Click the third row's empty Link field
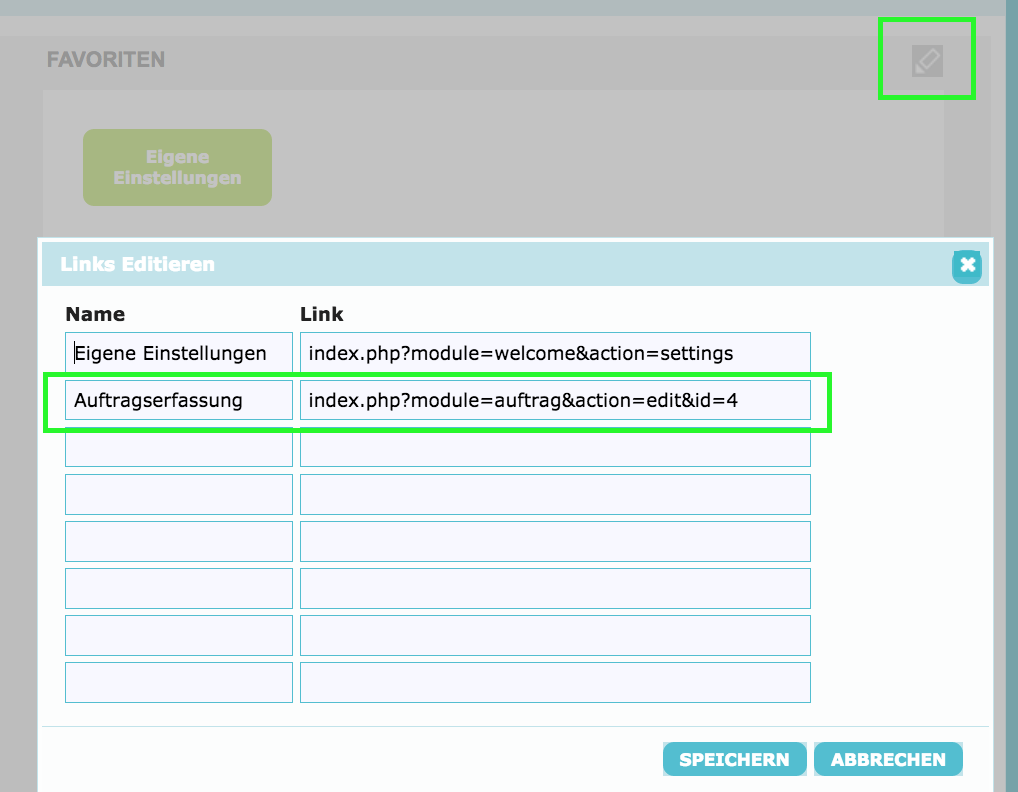The height and width of the screenshot is (792, 1018). pos(555,447)
